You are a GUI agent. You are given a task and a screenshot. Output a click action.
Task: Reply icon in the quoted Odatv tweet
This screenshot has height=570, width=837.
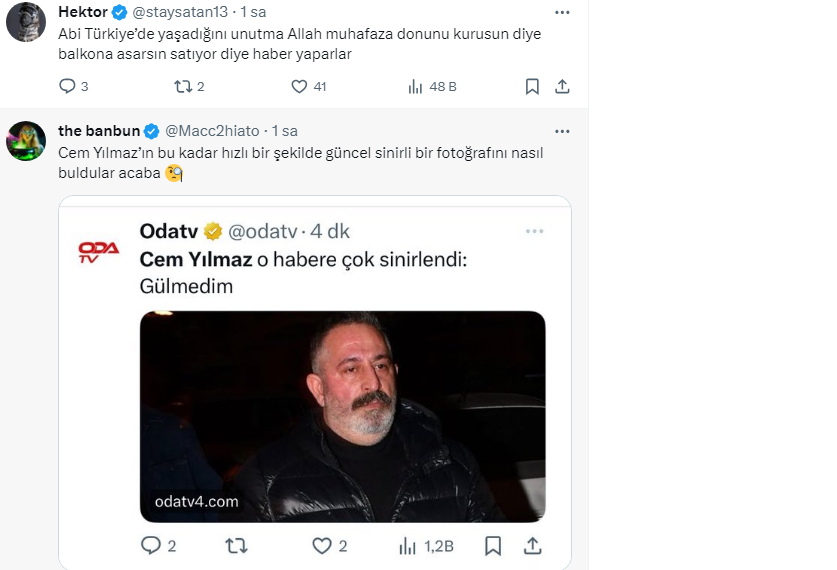point(151,546)
